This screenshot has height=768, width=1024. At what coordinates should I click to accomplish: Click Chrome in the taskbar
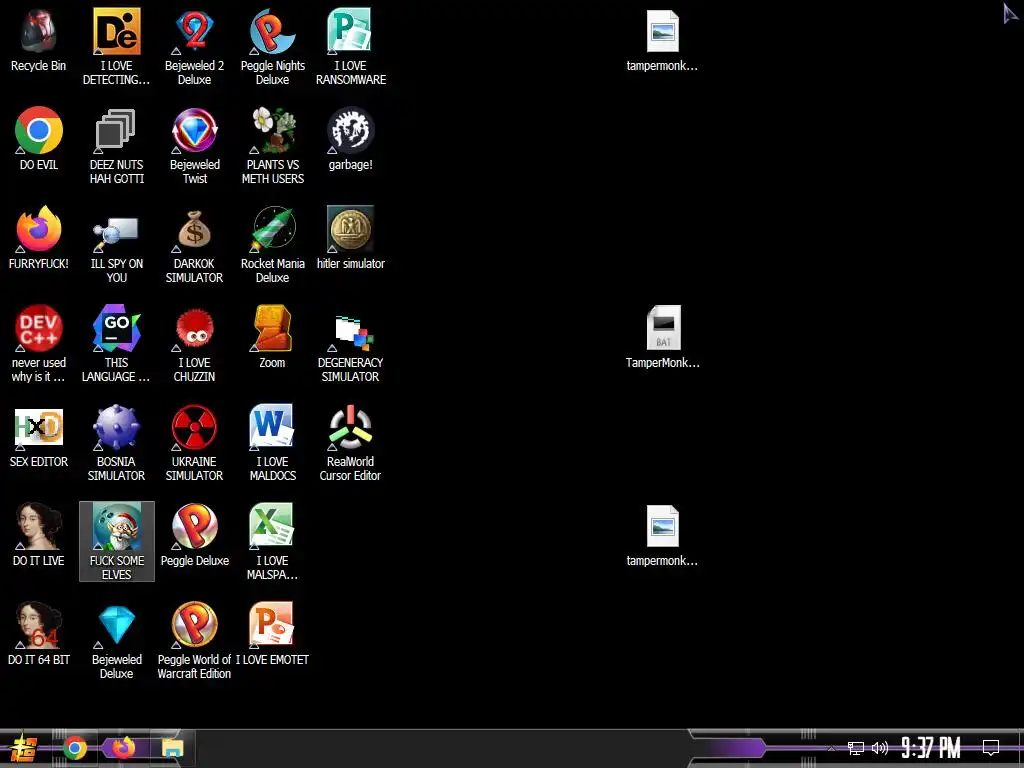pyautogui.click(x=74, y=748)
